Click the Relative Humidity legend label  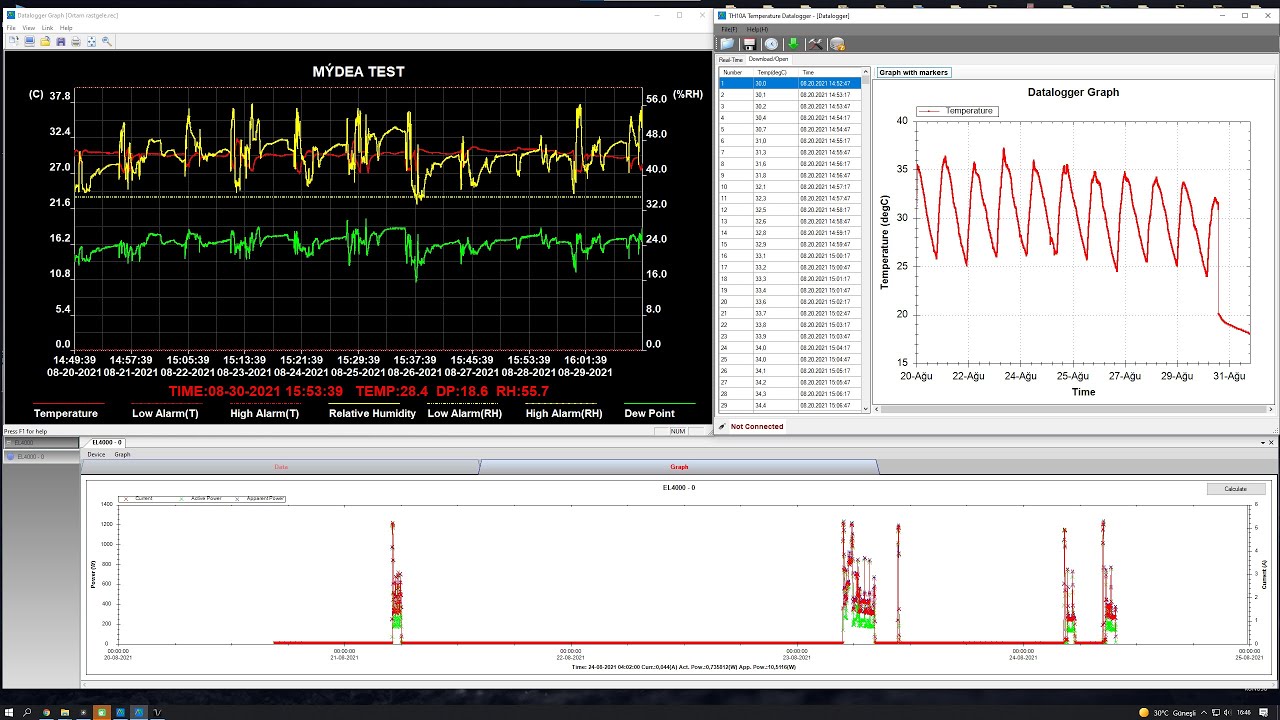(x=372, y=413)
